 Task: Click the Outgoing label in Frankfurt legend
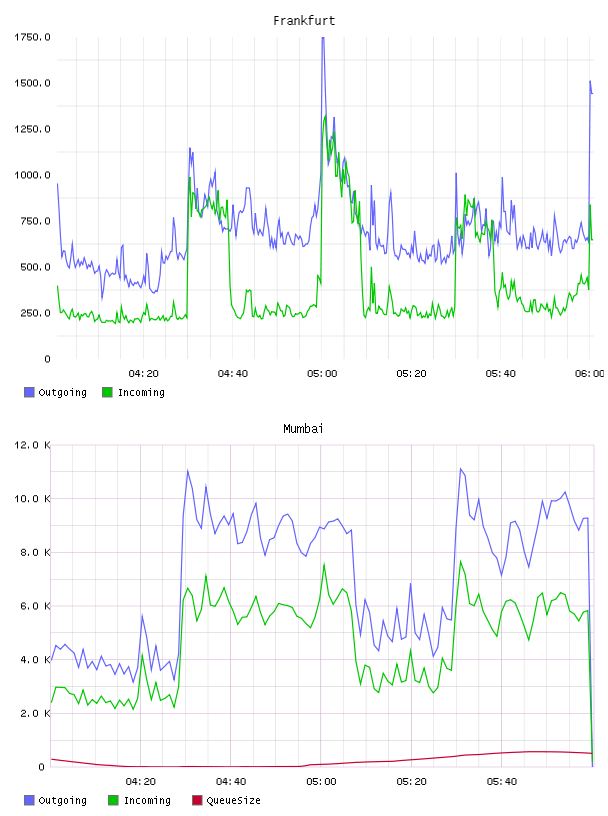click(62, 393)
